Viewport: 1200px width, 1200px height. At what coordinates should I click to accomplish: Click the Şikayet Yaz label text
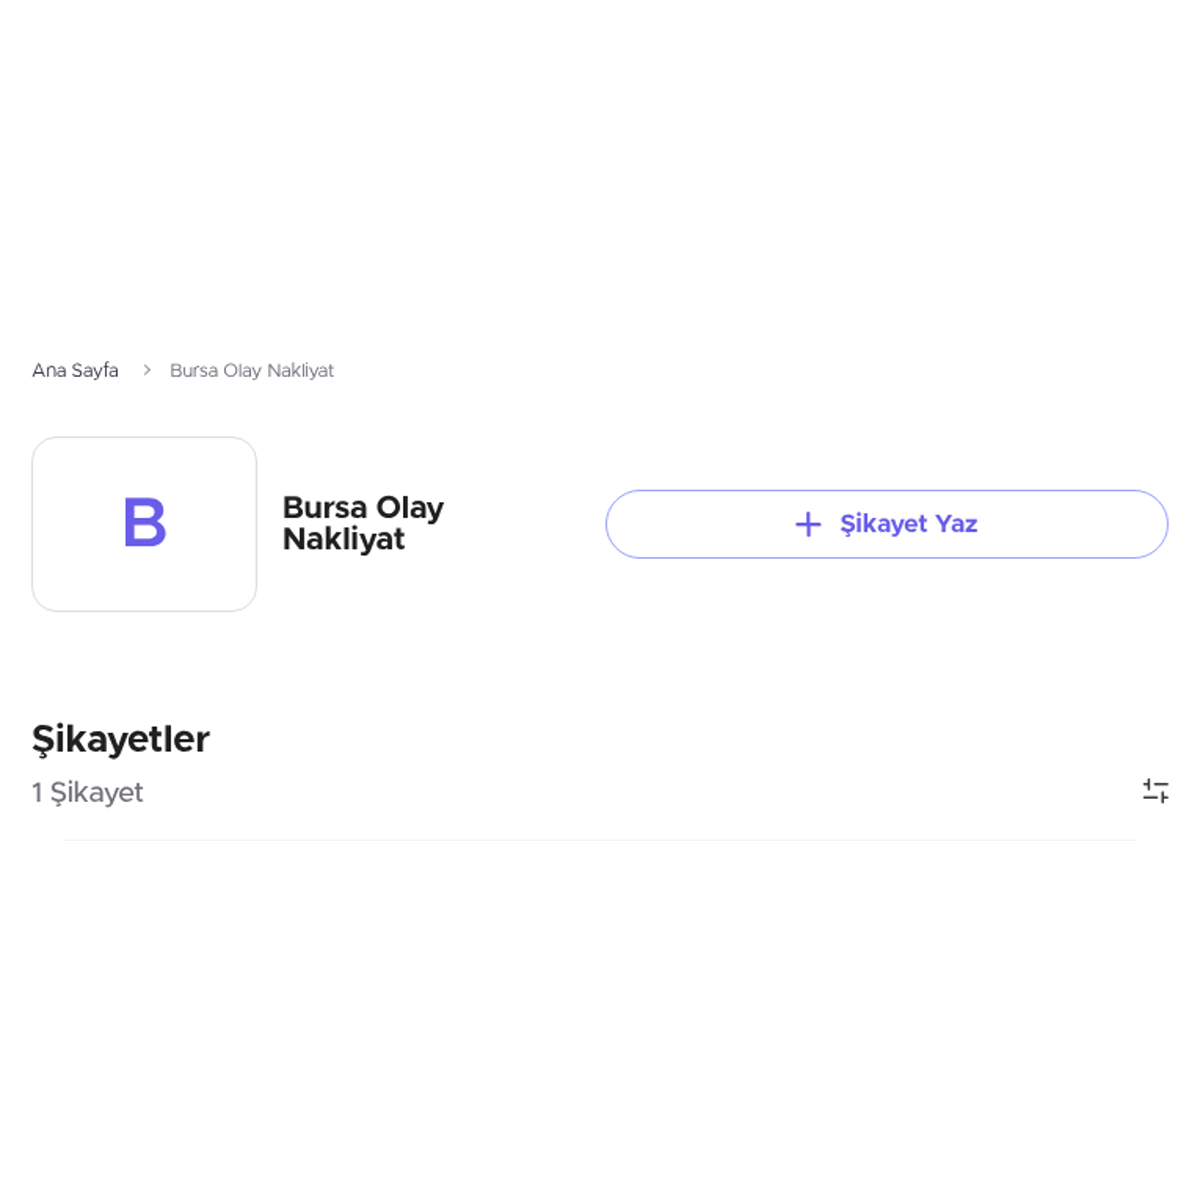tap(909, 524)
